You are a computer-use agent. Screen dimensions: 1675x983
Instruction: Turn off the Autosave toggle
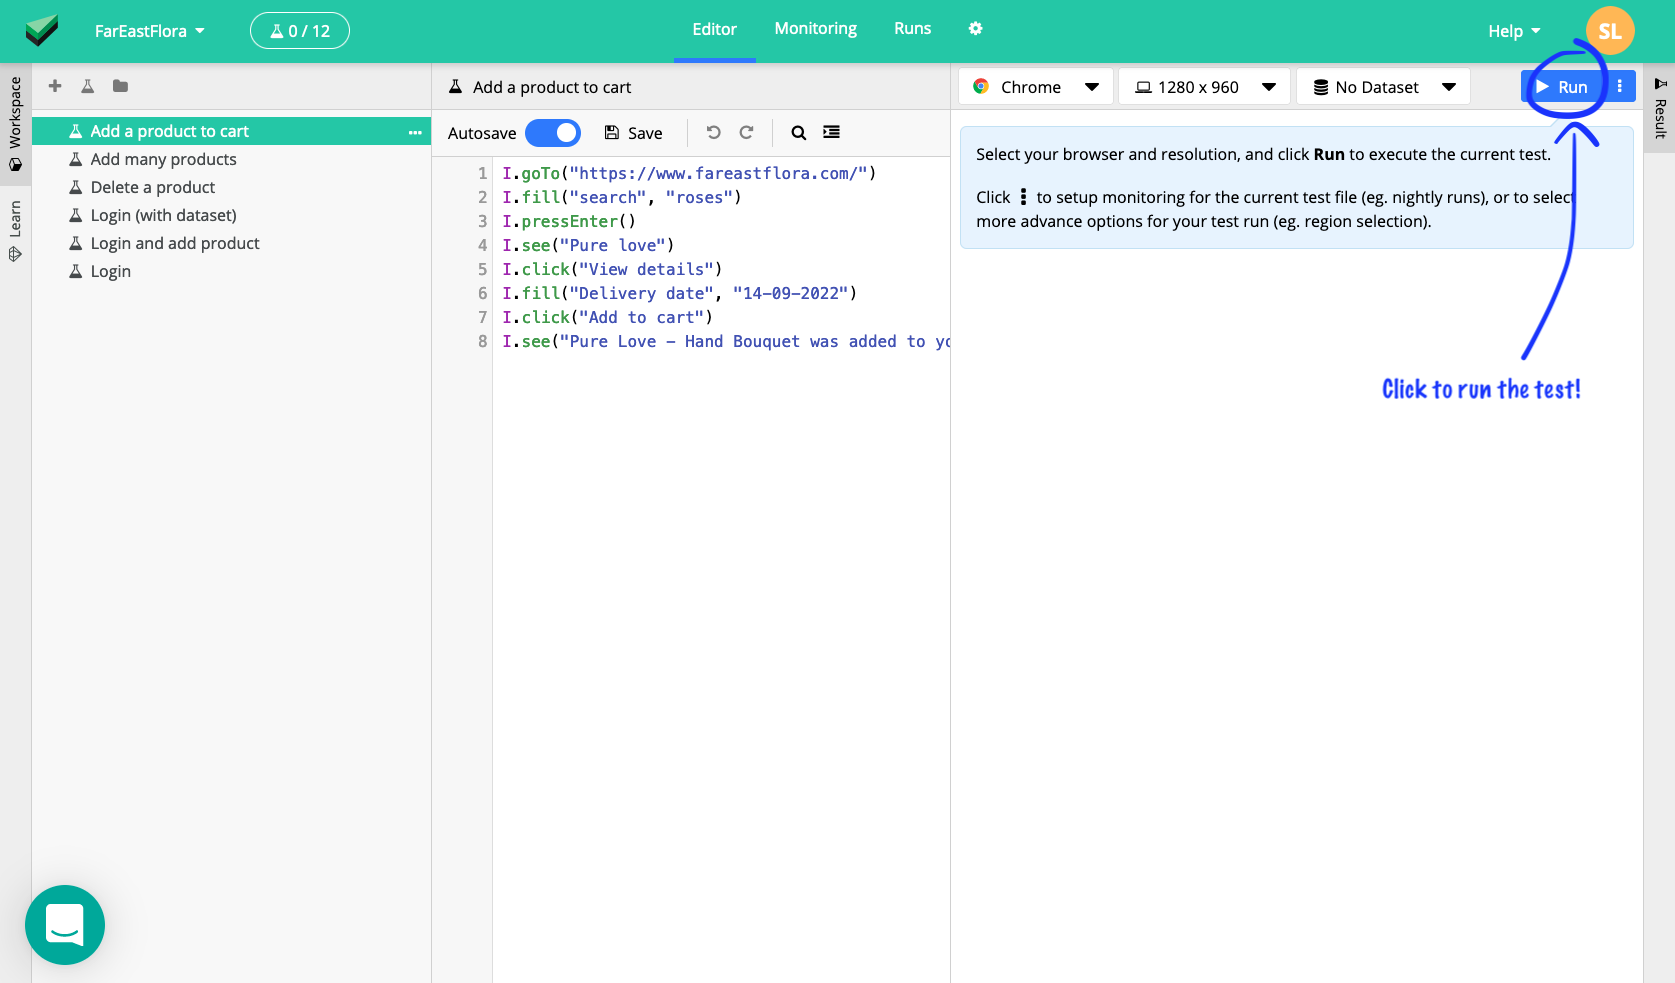553,133
